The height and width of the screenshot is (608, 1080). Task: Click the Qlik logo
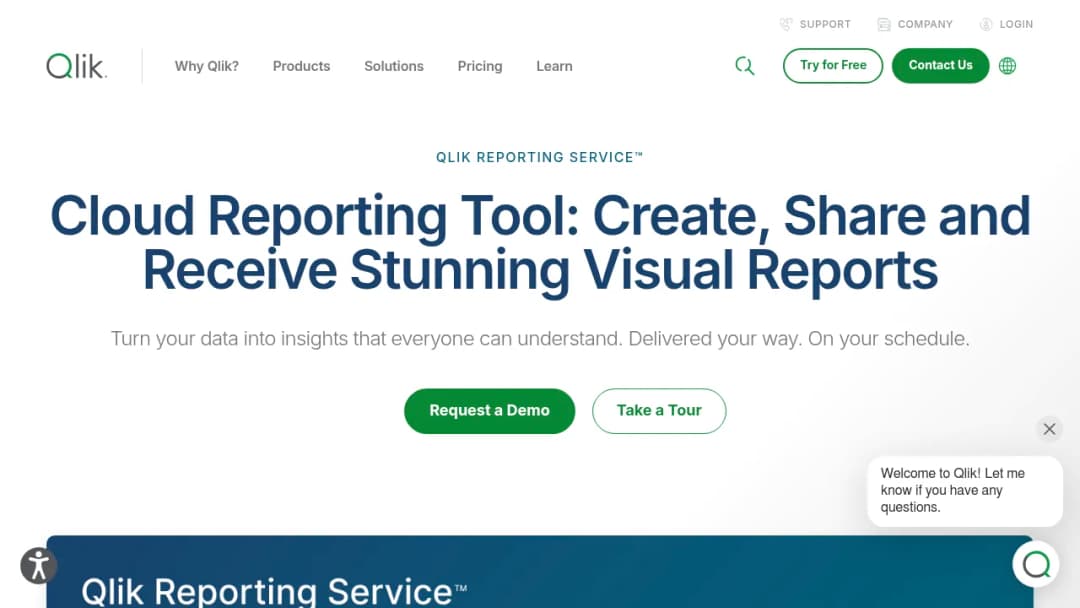(76, 66)
